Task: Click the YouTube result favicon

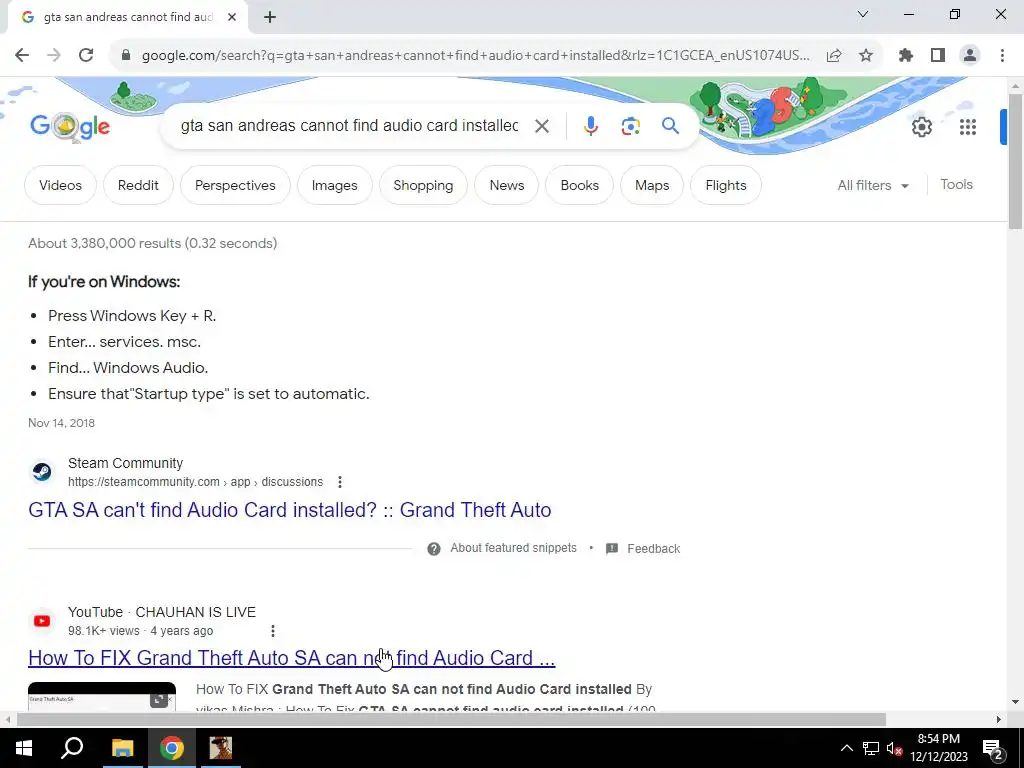Action: click(42, 620)
